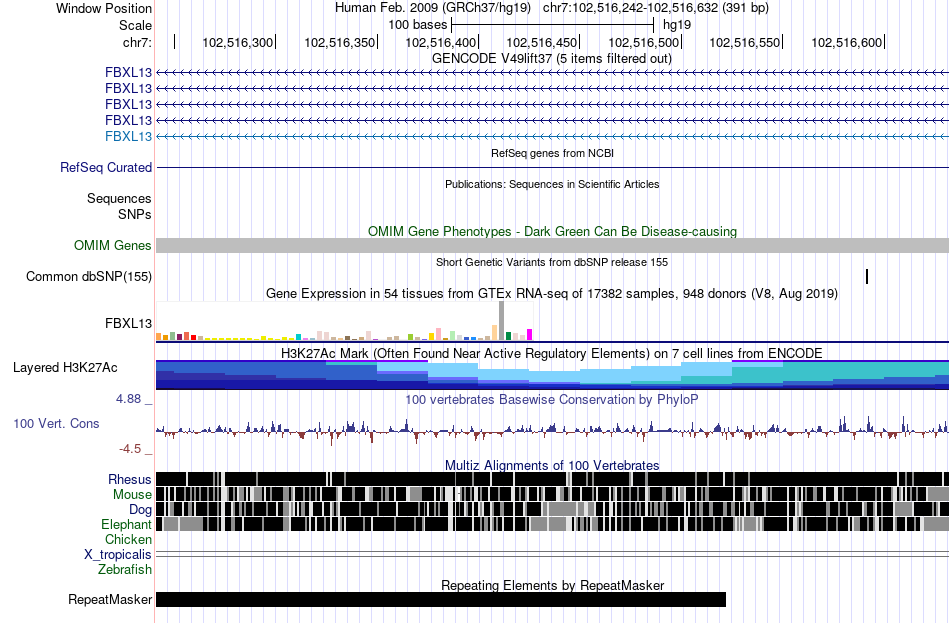This screenshot has width=950, height=623.
Task: Click the Rhesus species label
Action: pos(130,479)
